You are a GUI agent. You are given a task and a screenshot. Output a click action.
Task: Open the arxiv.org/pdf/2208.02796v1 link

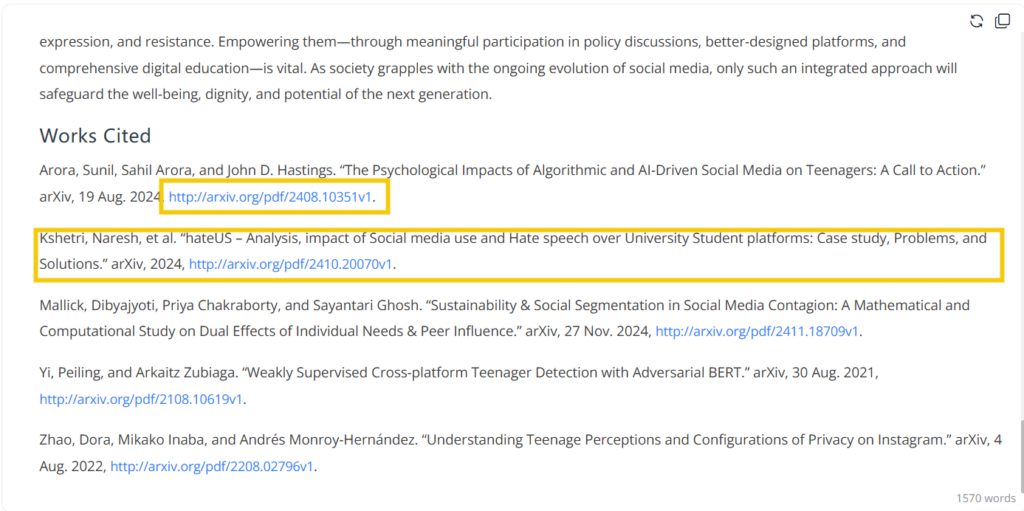tap(212, 466)
